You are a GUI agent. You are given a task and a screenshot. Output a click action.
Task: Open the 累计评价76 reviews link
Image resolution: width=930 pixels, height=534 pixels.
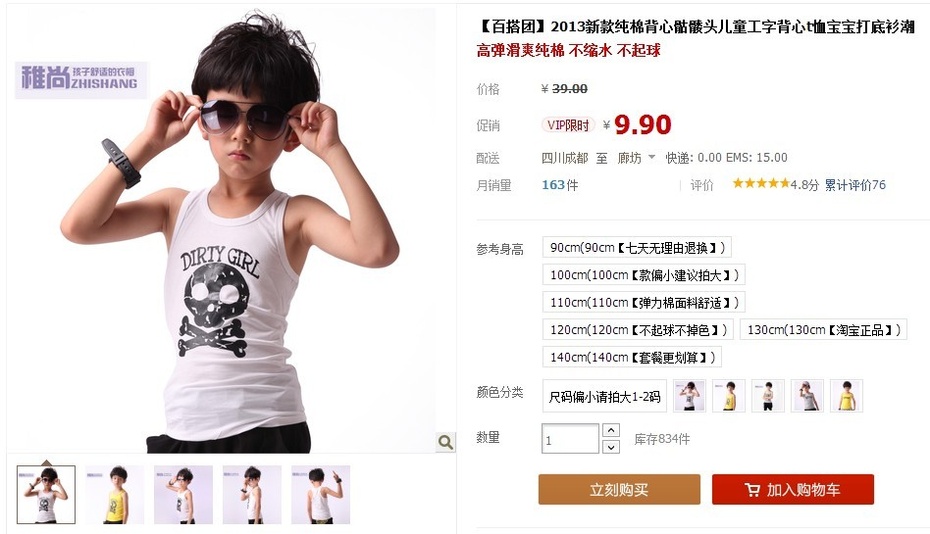tap(855, 185)
